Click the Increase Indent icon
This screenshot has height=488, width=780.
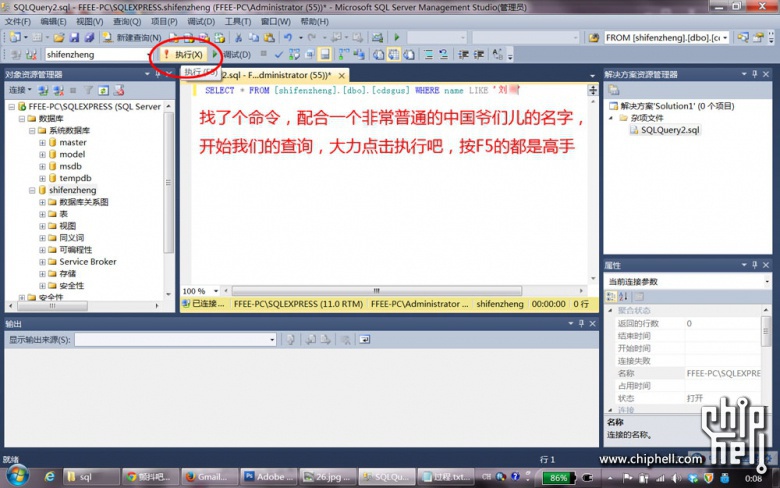click(x=479, y=54)
